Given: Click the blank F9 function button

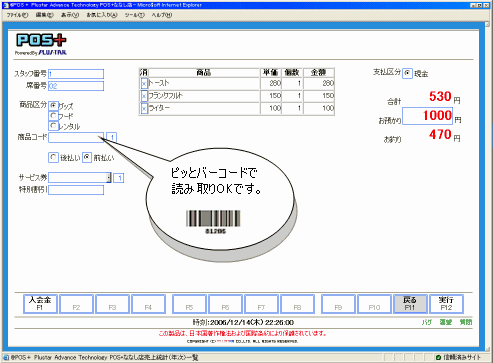Looking at the screenshot, I should click(338, 304).
